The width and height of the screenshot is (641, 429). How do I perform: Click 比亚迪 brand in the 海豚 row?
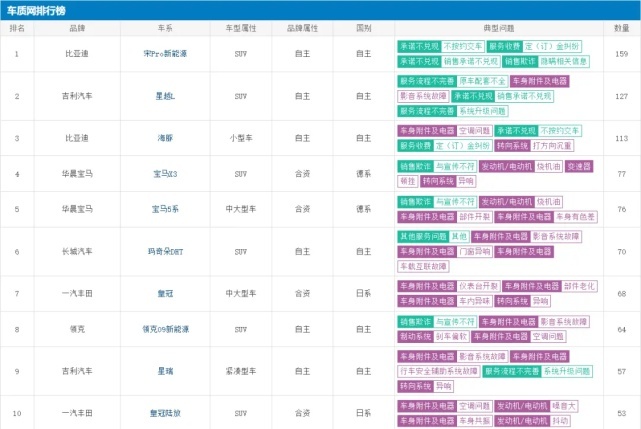tap(77, 138)
